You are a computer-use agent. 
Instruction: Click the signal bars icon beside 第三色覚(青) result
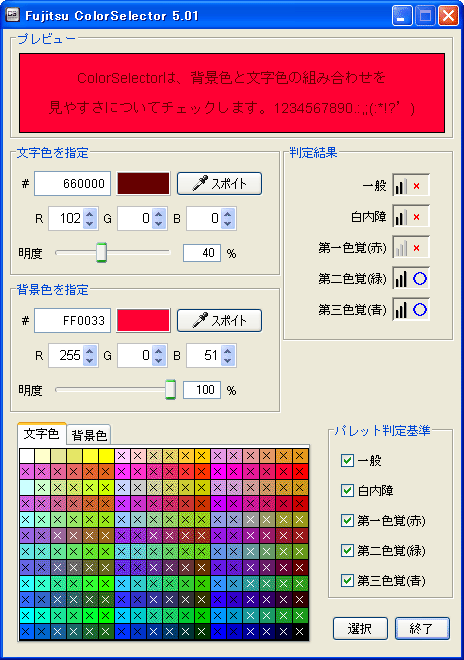401,310
